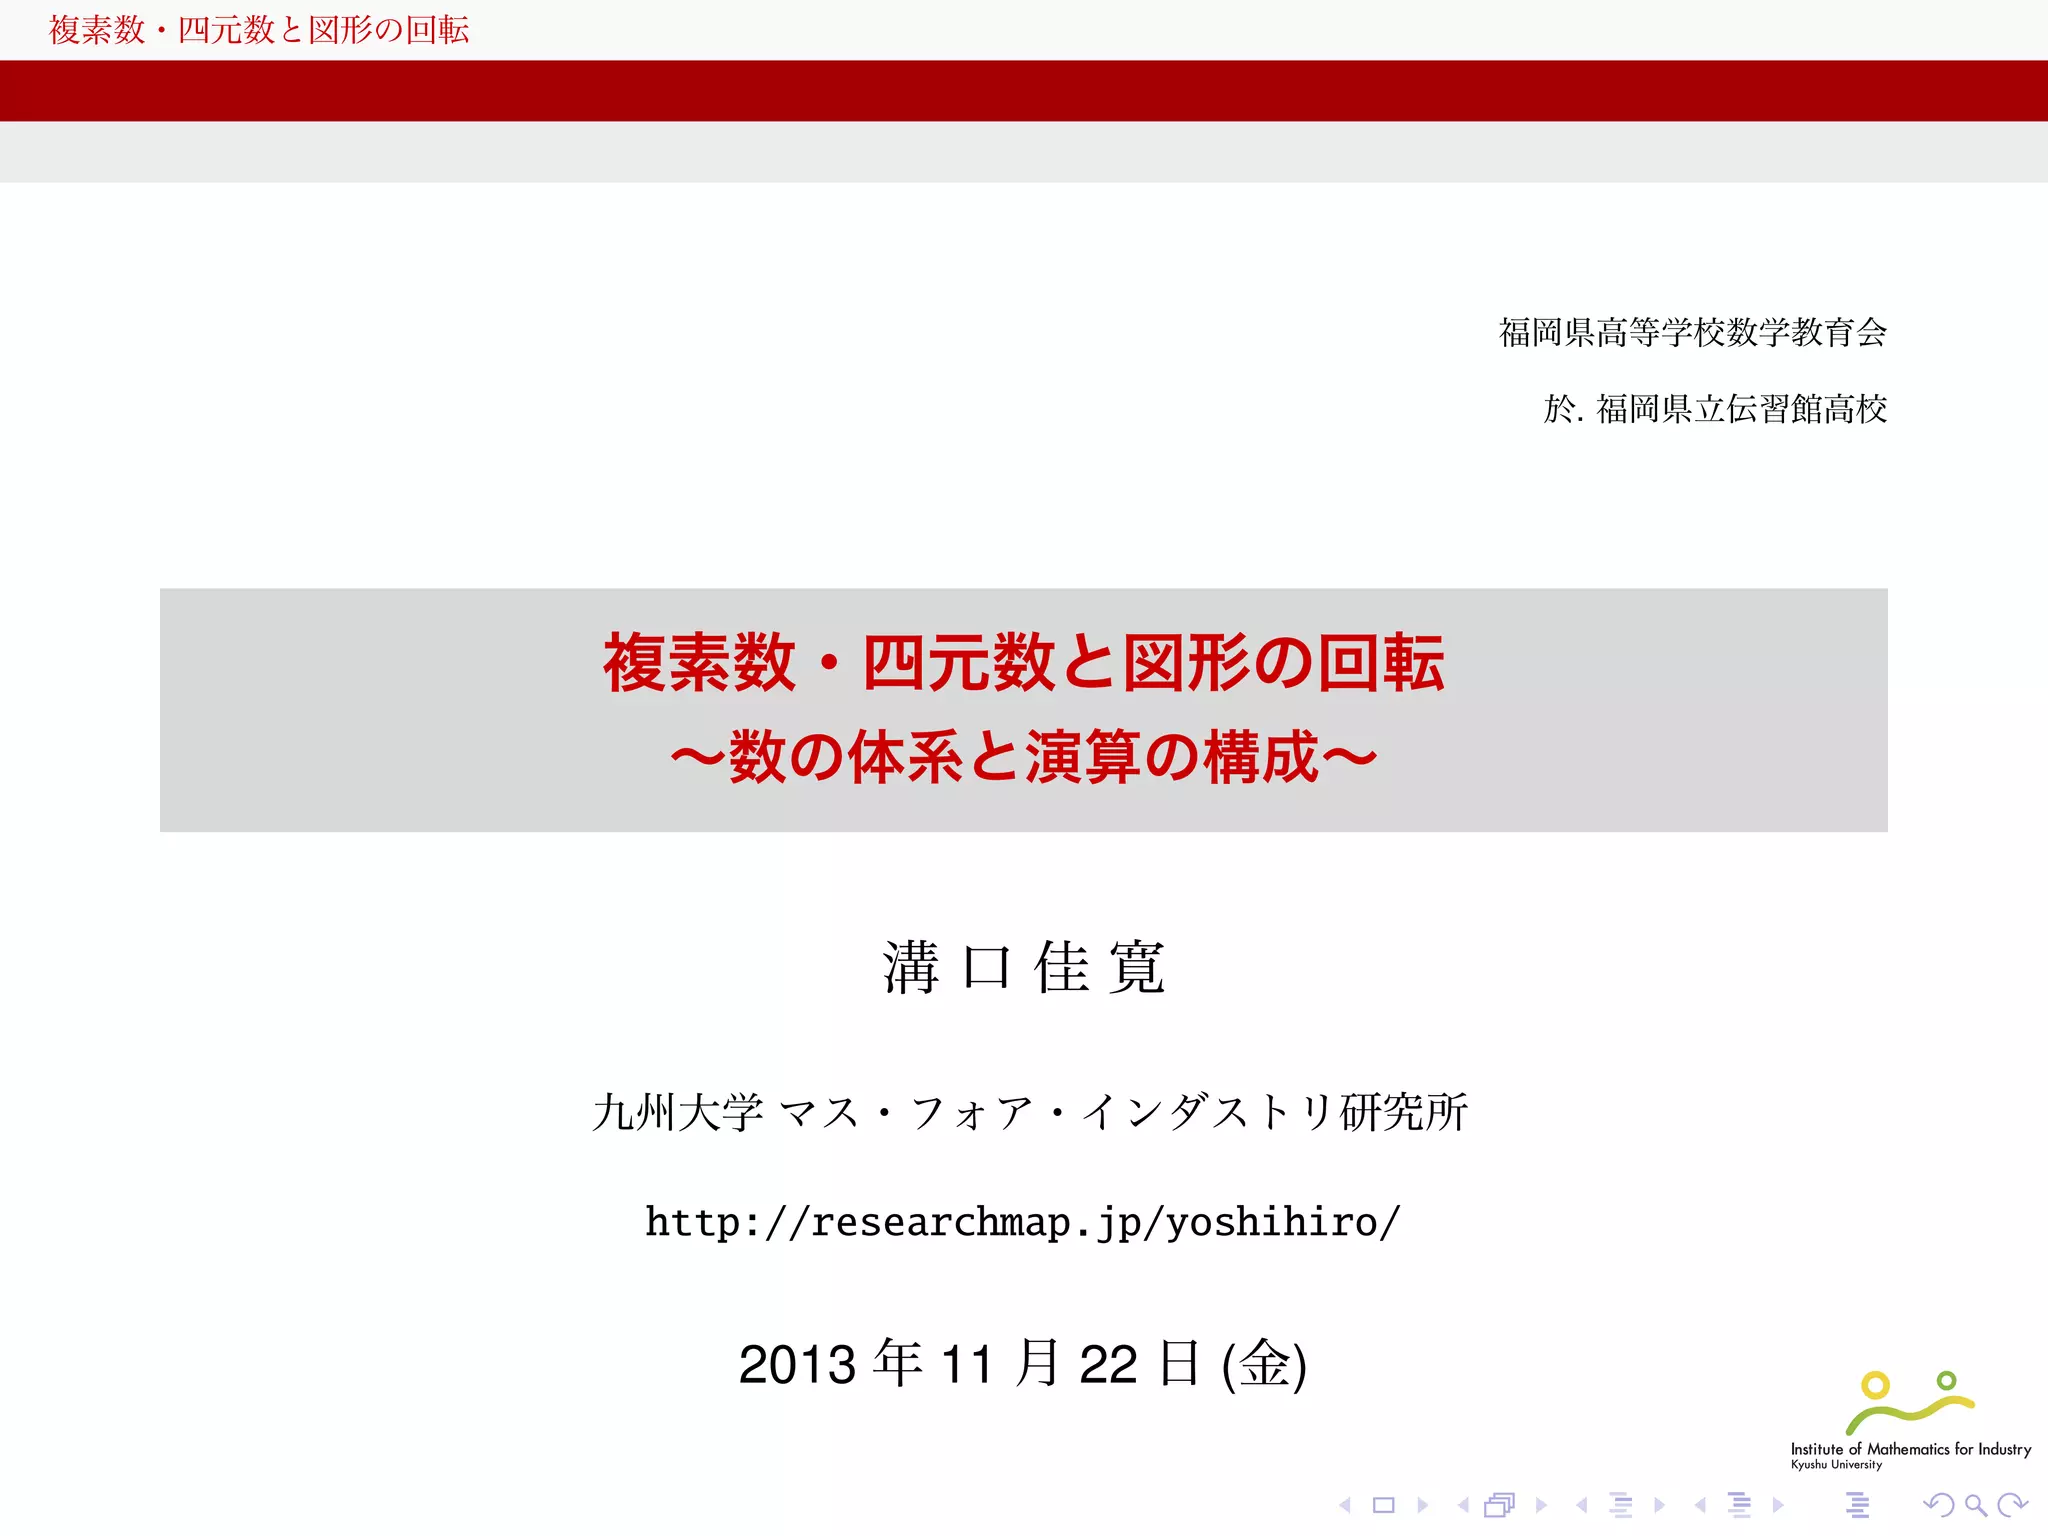The height and width of the screenshot is (1536, 2048).
Task: Open the researchmap.jp/yoshihiro URL link
Action: click(1023, 1222)
